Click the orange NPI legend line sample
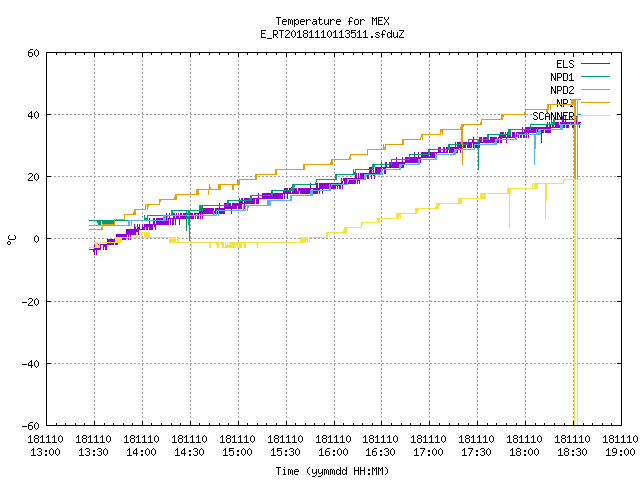The width and height of the screenshot is (640, 480). pos(595,102)
